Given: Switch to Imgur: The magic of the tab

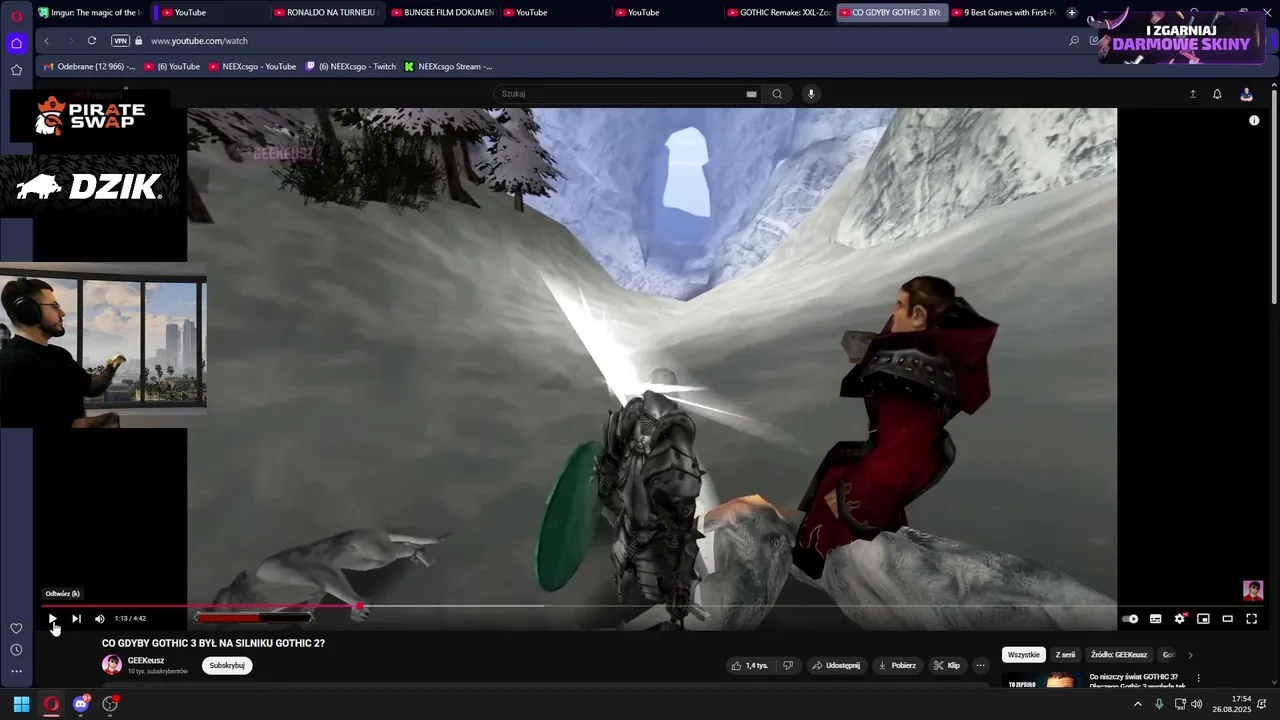Looking at the screenshot, I should tap(90, 13).
